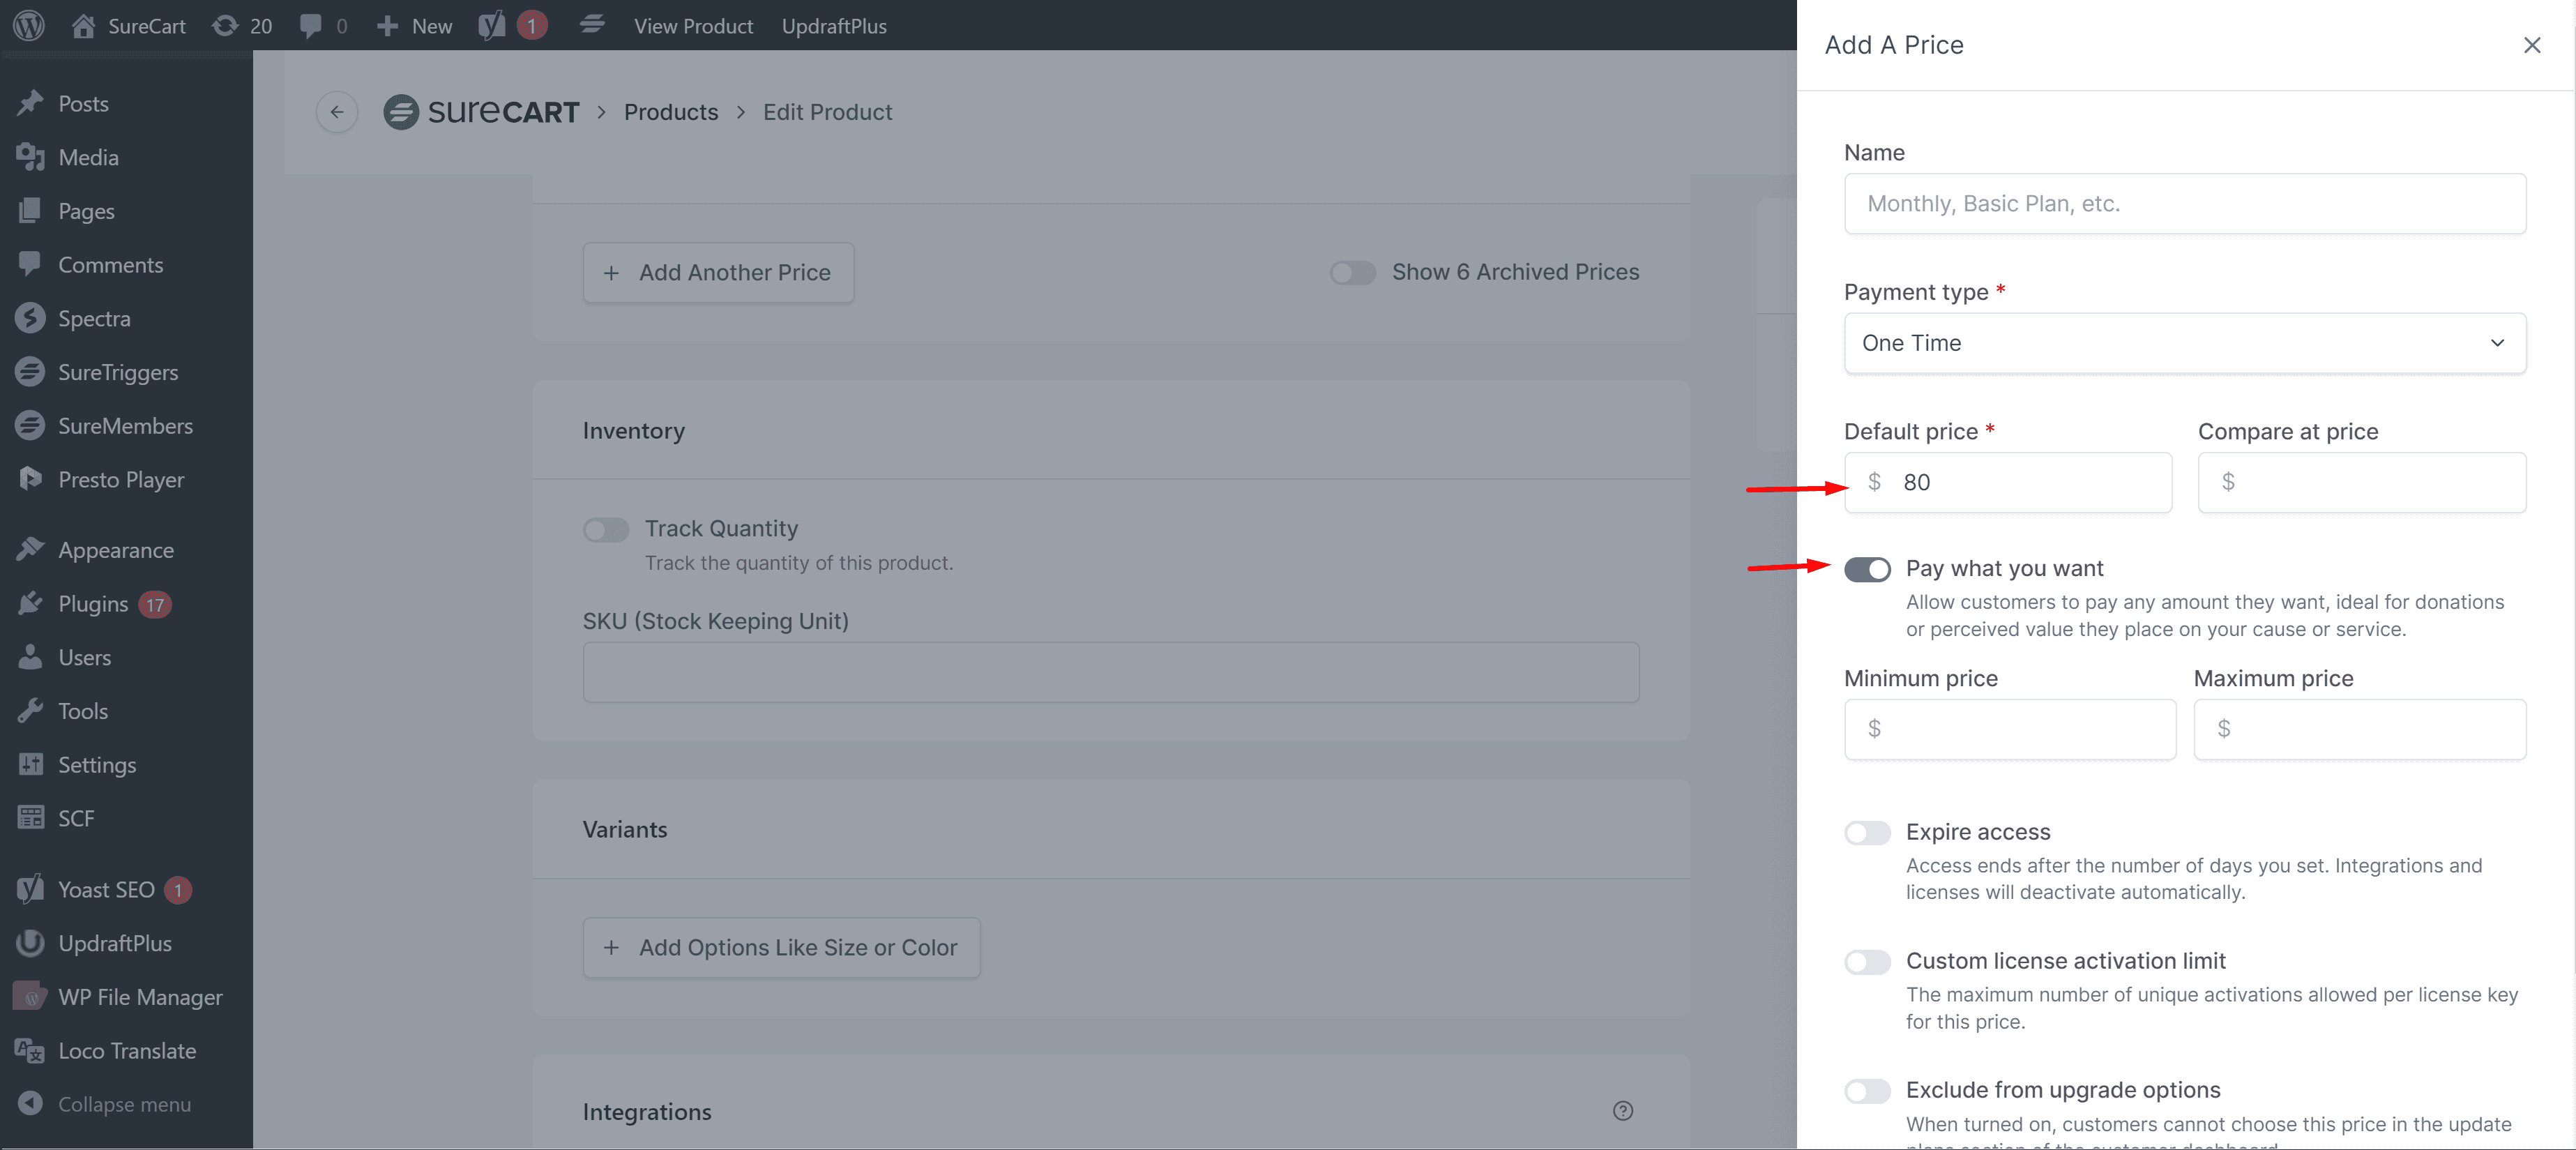Click the SureCart logo icon
The image size is (2576, 1150).
click(401, 112)
